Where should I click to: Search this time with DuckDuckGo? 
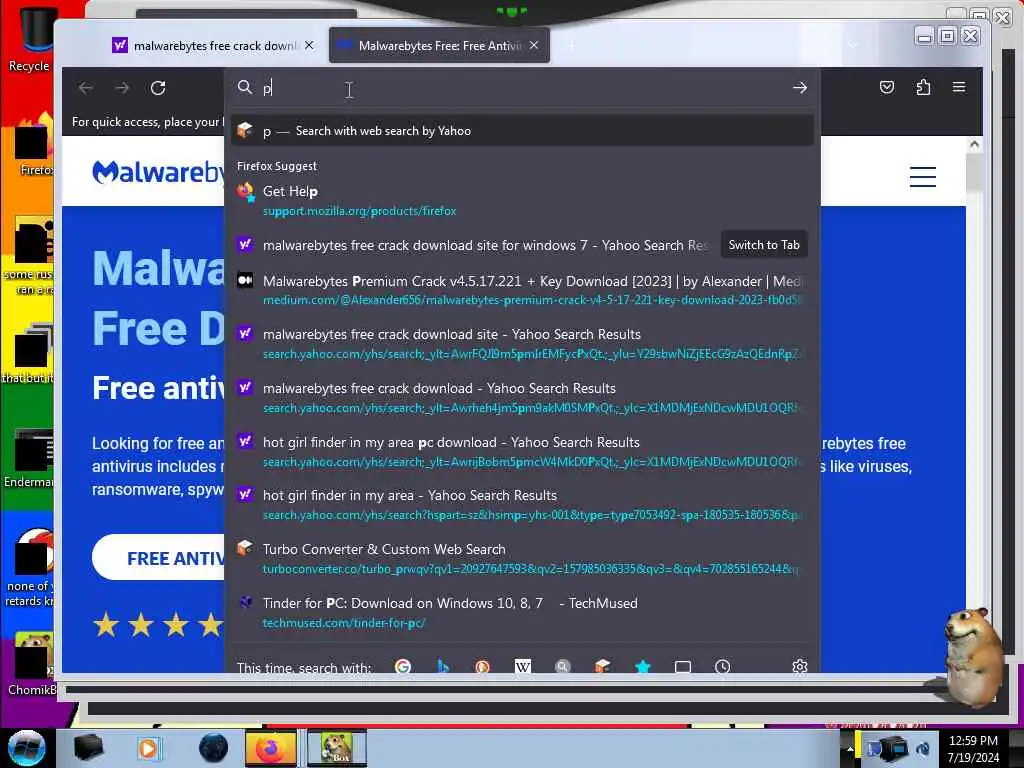tap(483, 666)
